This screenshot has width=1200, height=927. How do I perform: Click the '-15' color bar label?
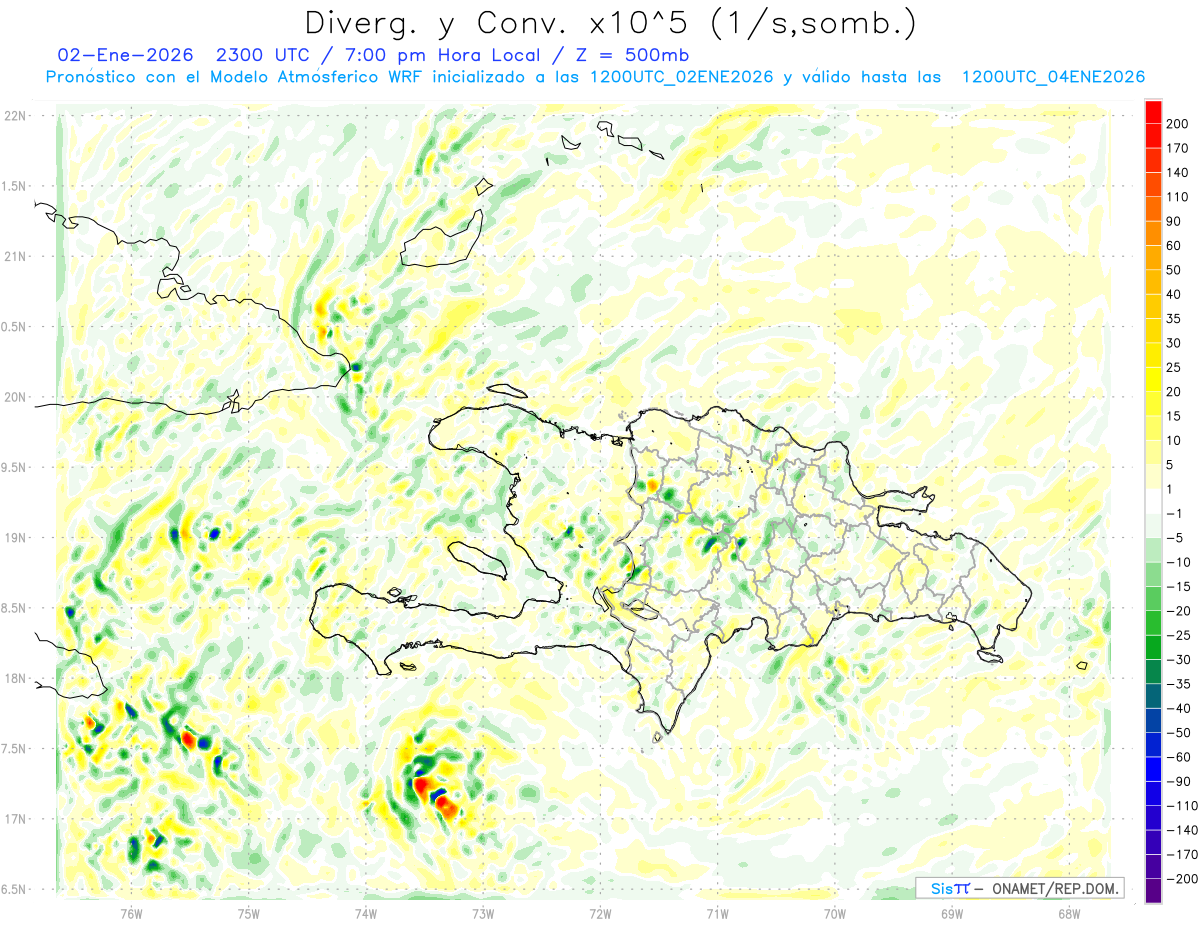coord(1180,586)
